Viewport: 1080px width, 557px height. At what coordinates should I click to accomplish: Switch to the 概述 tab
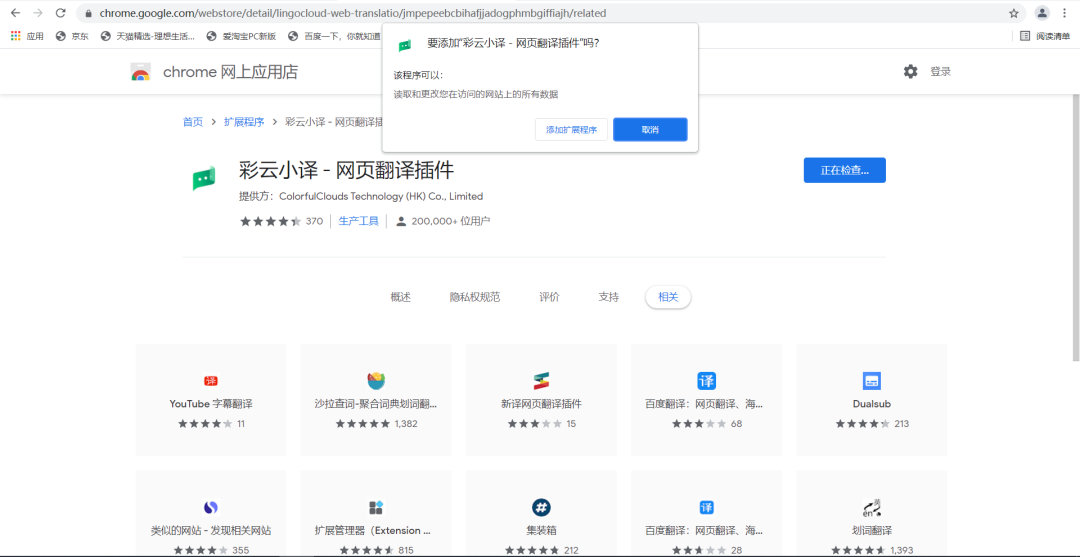400,297
